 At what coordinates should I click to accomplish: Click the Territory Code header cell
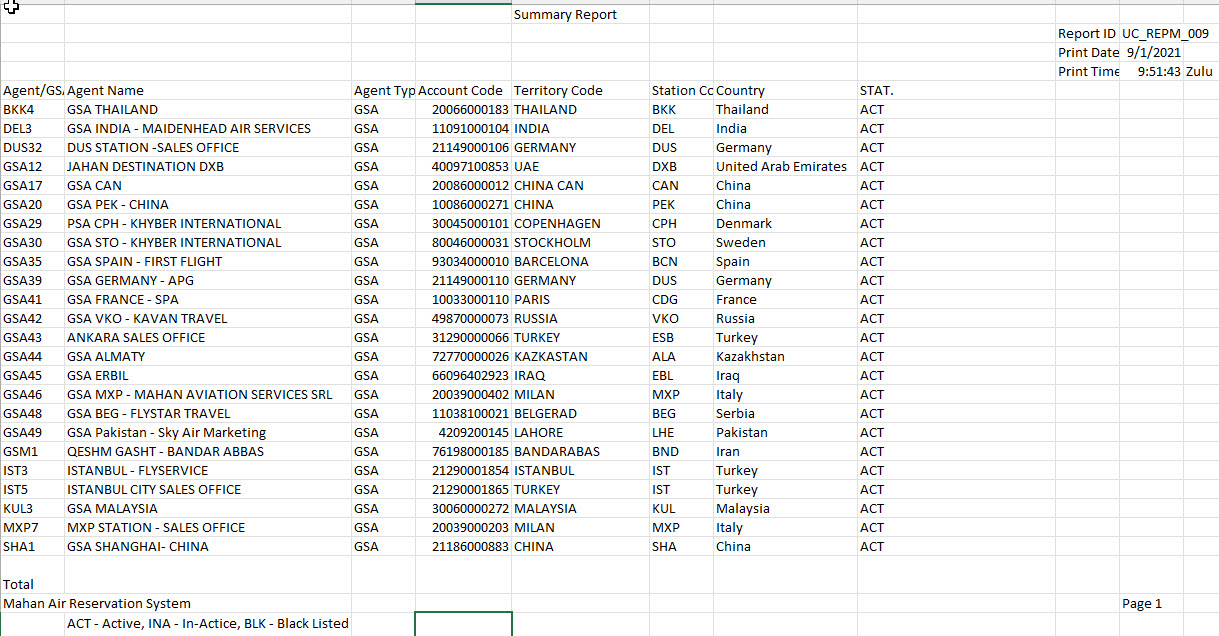click(x=558, y=91)
